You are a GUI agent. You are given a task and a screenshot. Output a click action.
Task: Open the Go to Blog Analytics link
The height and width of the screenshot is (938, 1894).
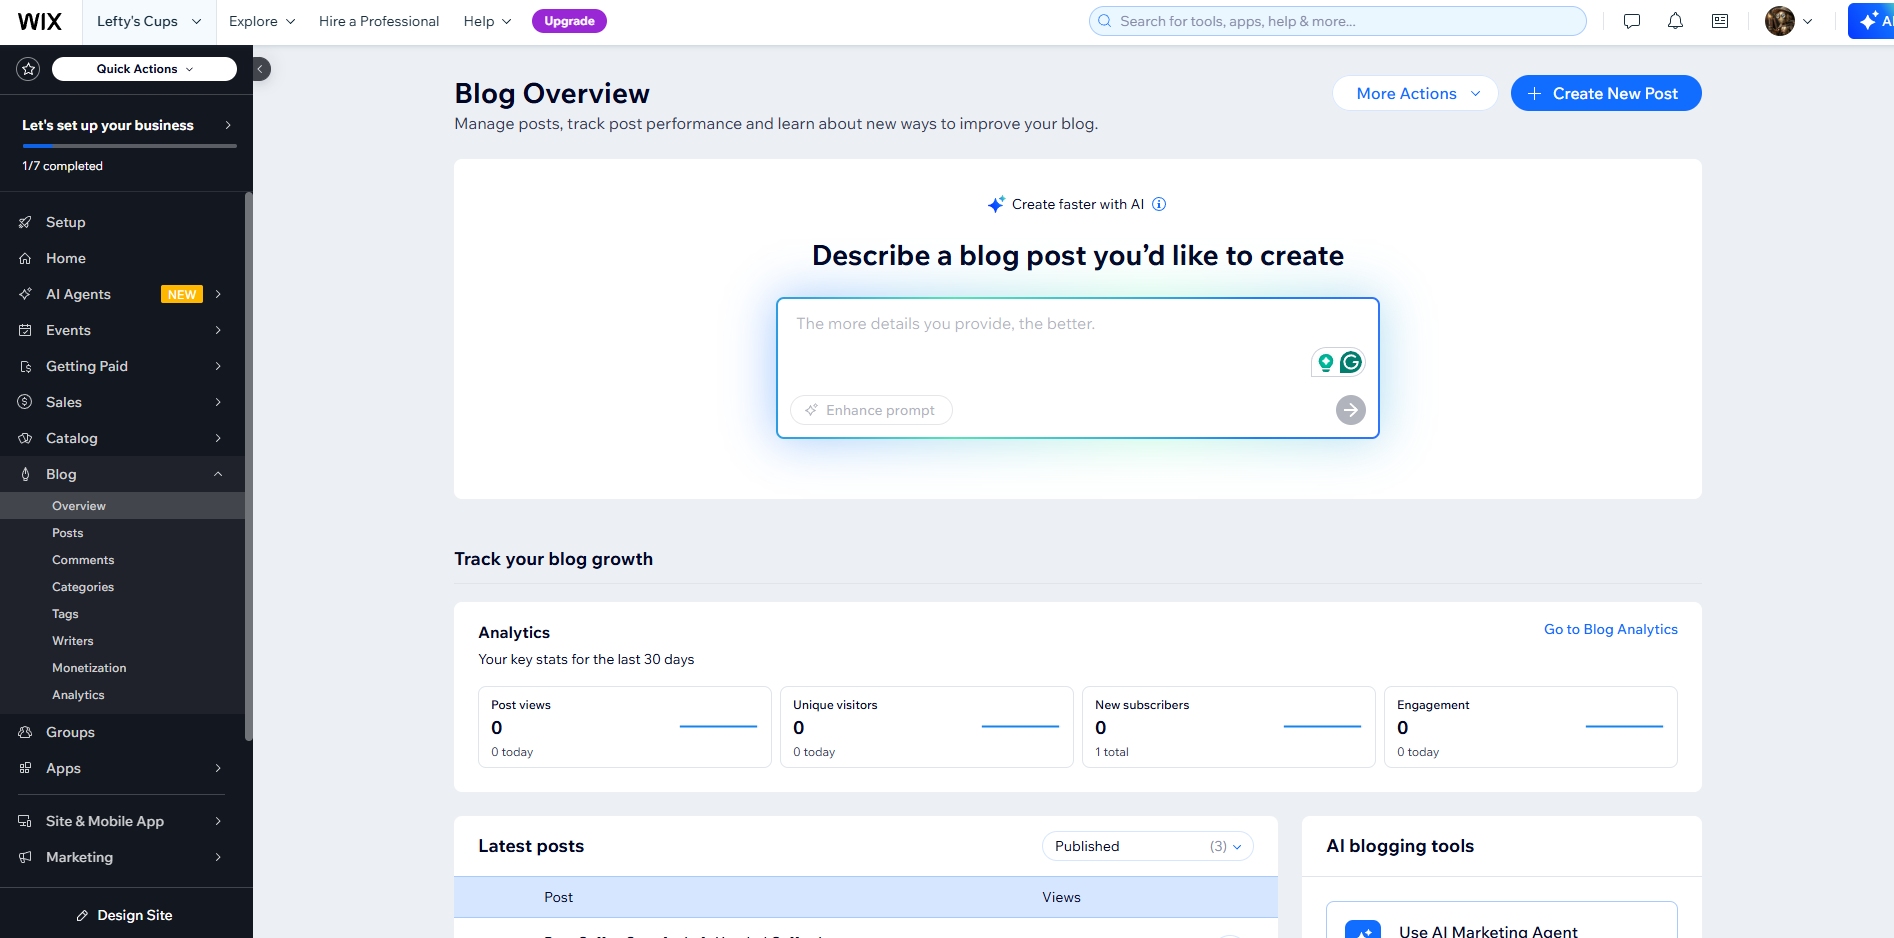1610,629
